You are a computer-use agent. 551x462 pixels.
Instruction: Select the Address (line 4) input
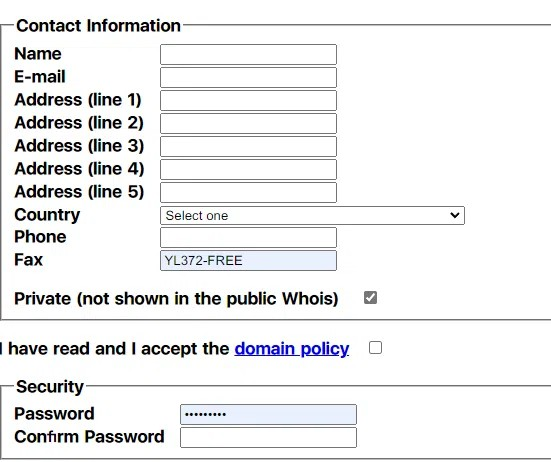248,169
